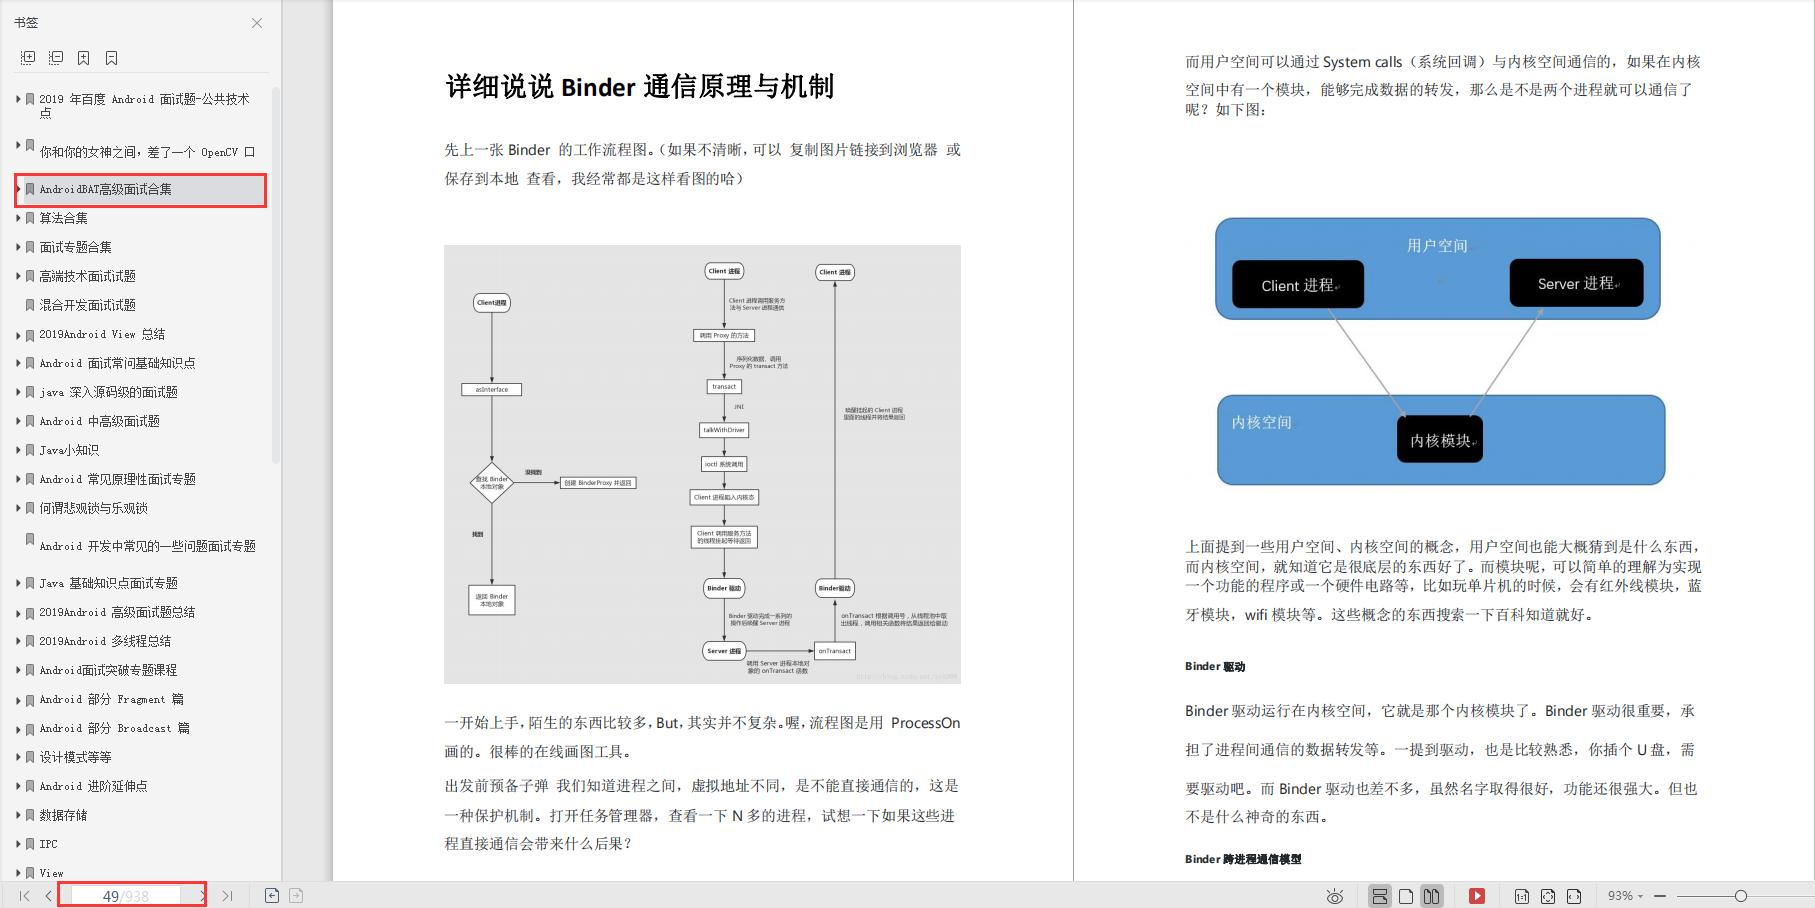Switch to two-page side-by-side layout
The height and width of the screenshot is (908, 1815).
pyautogui.click(x=1432, y=896)
